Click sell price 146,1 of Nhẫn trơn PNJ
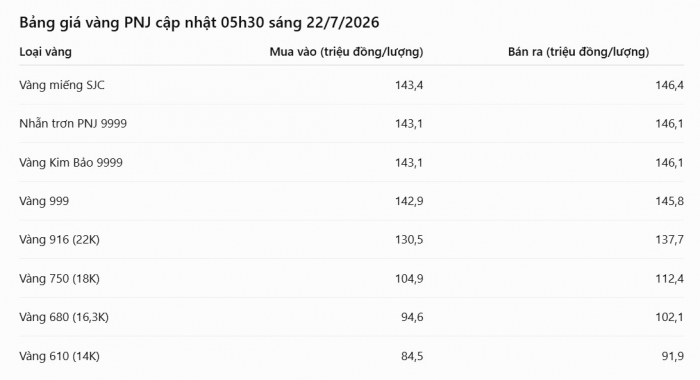 (x=669, y=124)
